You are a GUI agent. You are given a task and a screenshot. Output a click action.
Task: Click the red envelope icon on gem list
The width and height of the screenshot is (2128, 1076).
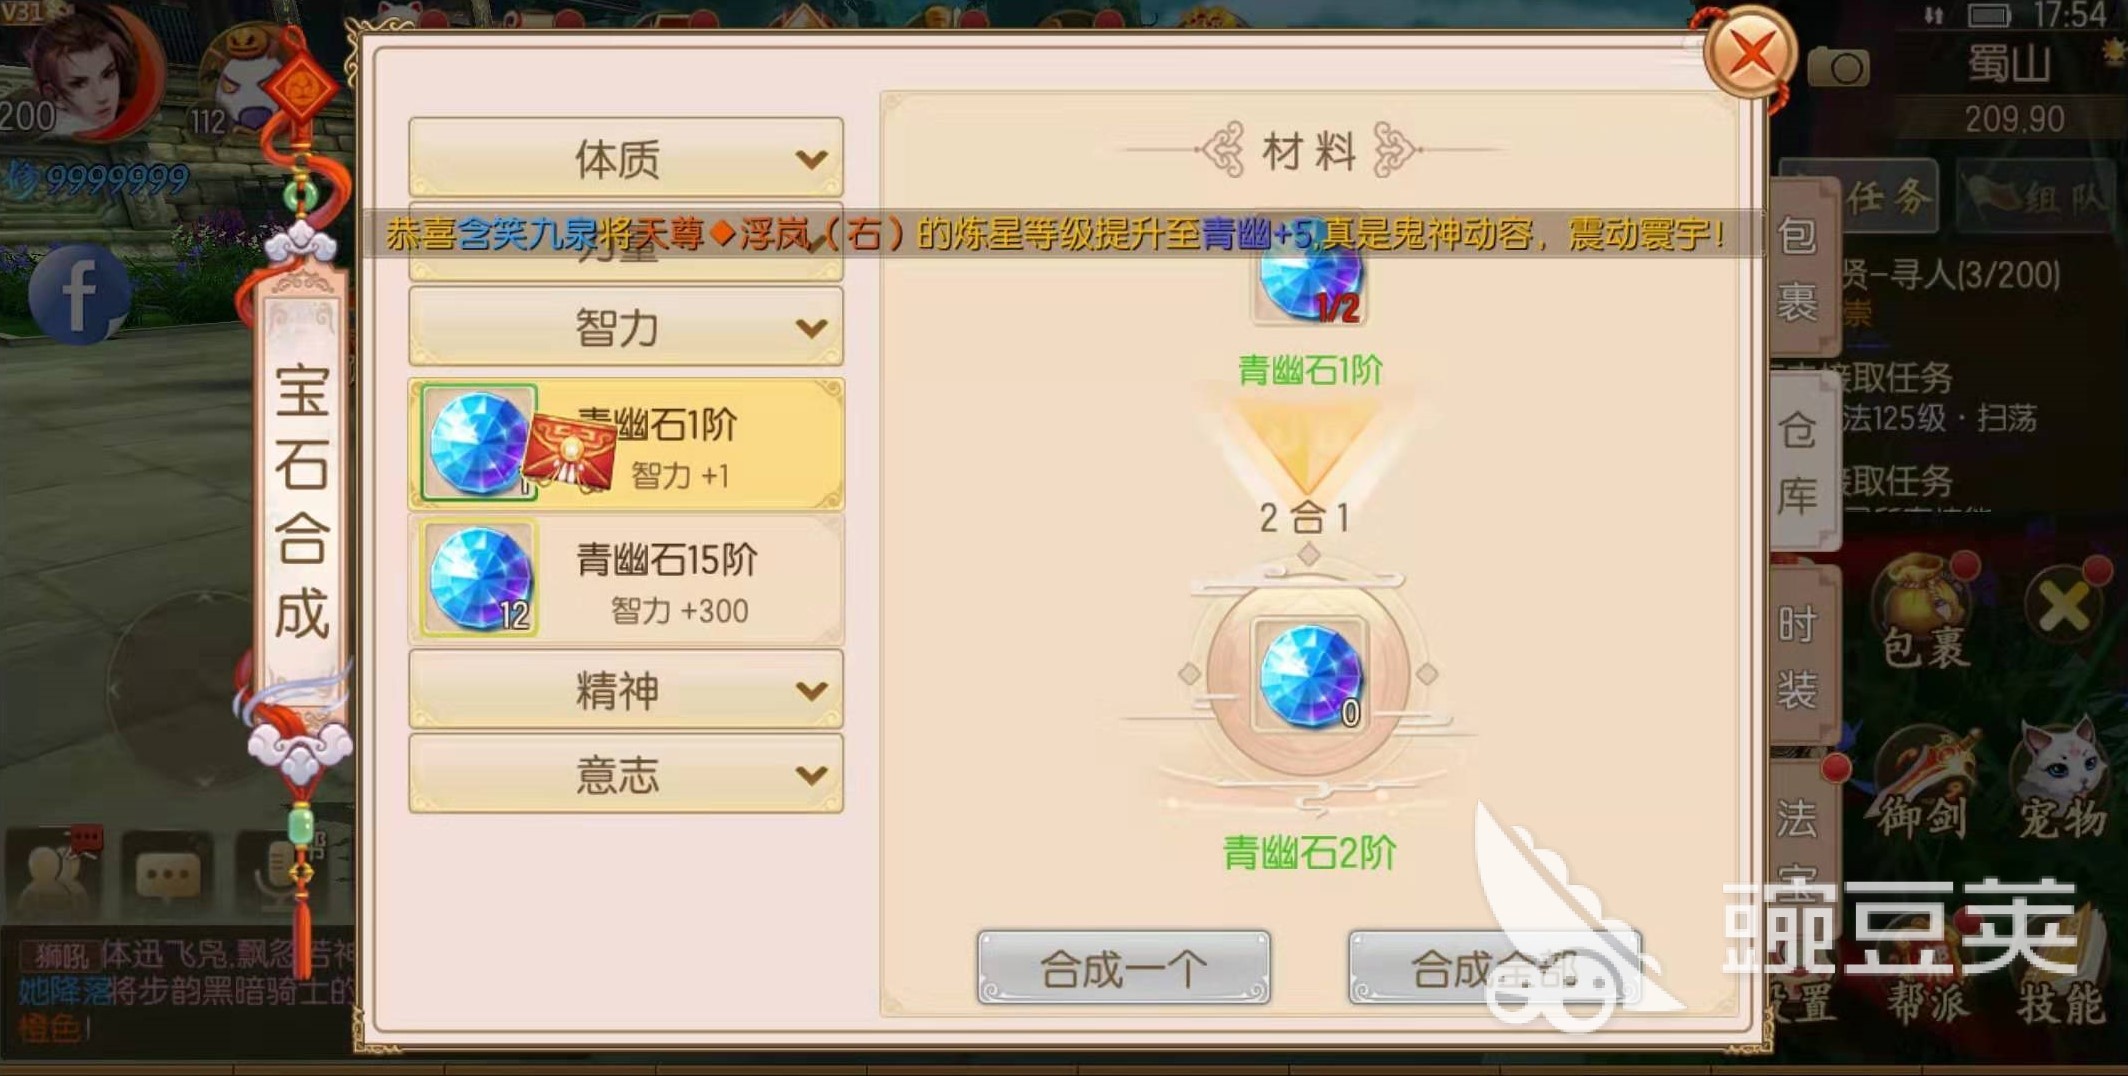(570, 452)
